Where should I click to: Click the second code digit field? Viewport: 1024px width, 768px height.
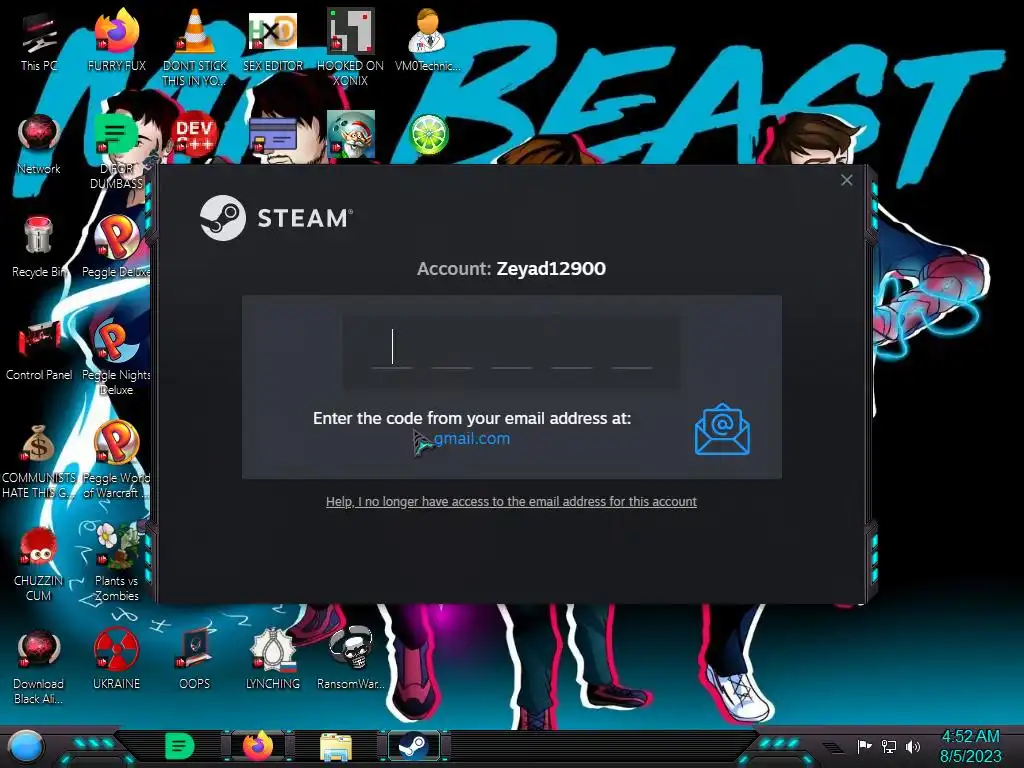[452, 350]
